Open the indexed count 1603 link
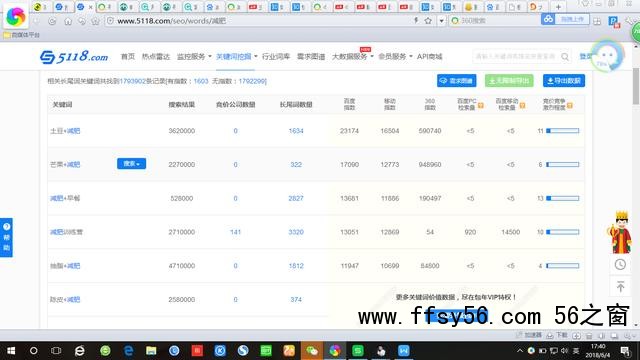Image resolution: width=640 pixels, height=360 pixels. point(201,81)
